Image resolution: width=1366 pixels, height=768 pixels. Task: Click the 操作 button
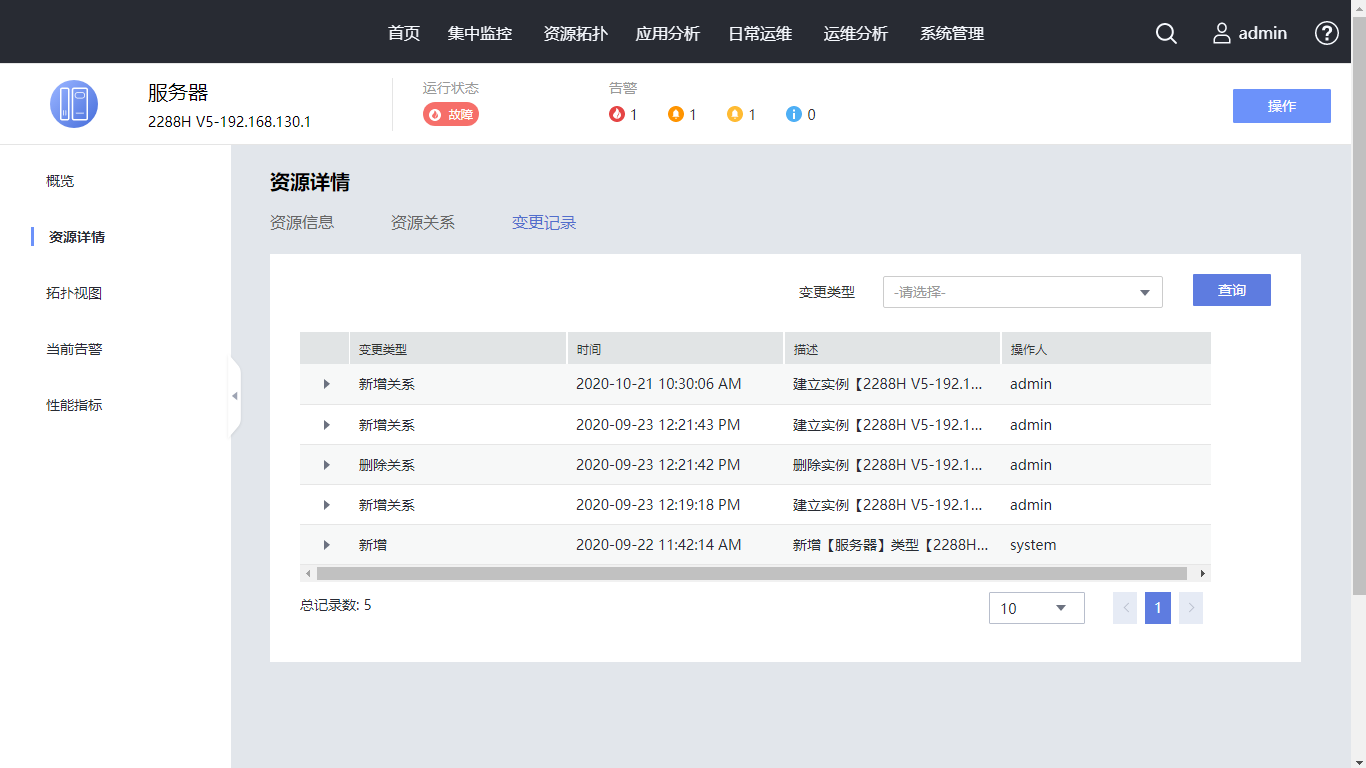[1281, 106]
